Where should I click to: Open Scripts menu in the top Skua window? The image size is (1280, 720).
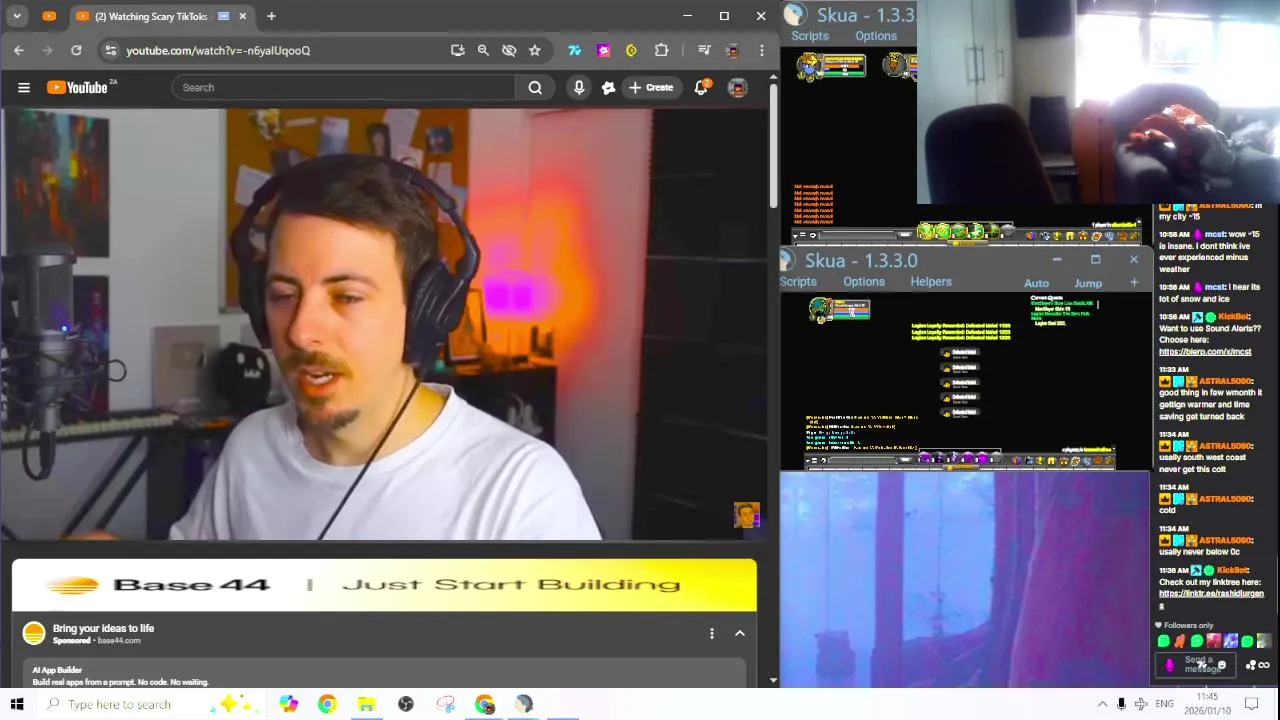coord(810,36)
